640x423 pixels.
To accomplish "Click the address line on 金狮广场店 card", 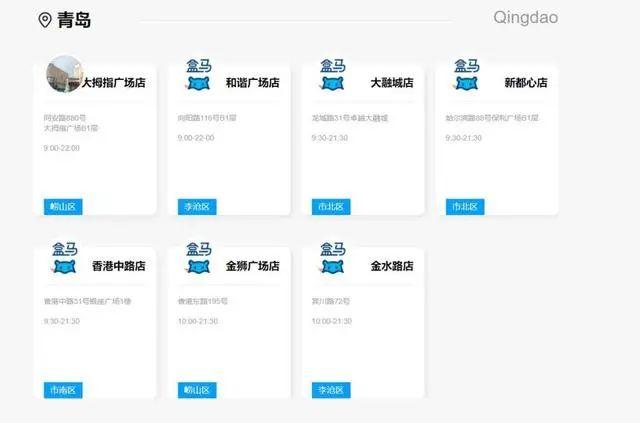I will (x=203, y=301).
